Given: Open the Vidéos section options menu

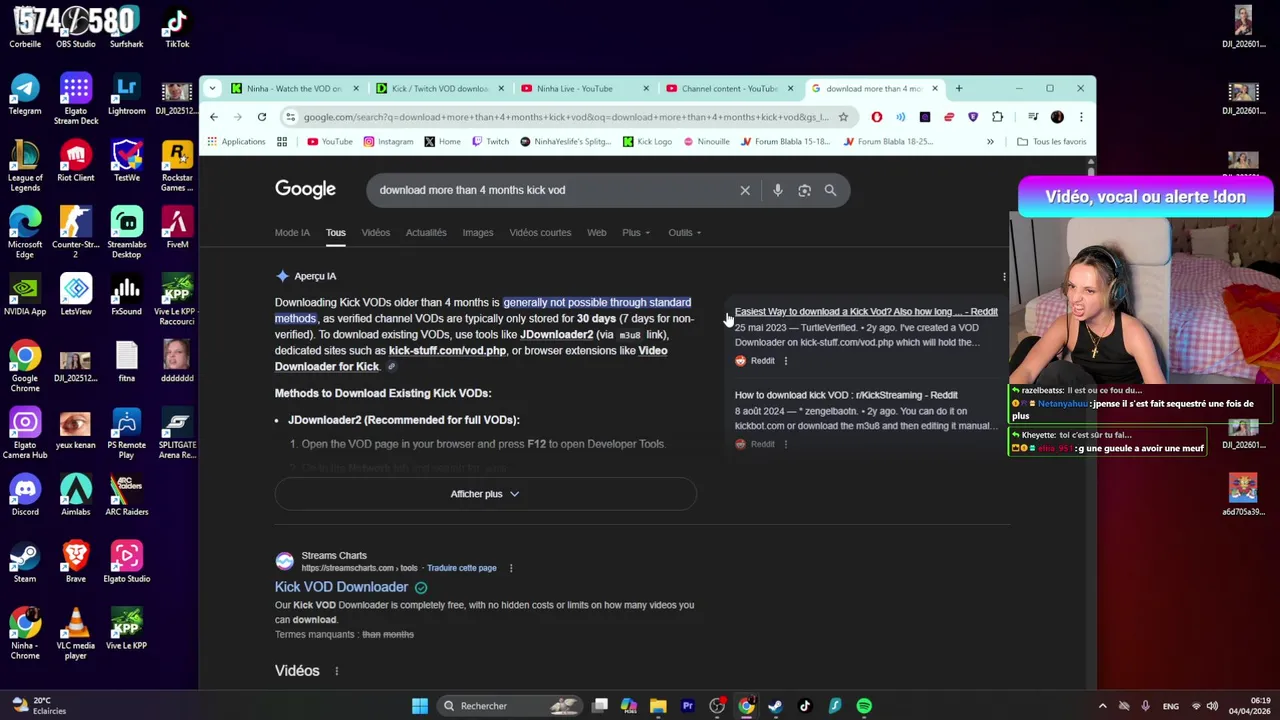Looking at the screenshot, I should [x=337, y=671].
